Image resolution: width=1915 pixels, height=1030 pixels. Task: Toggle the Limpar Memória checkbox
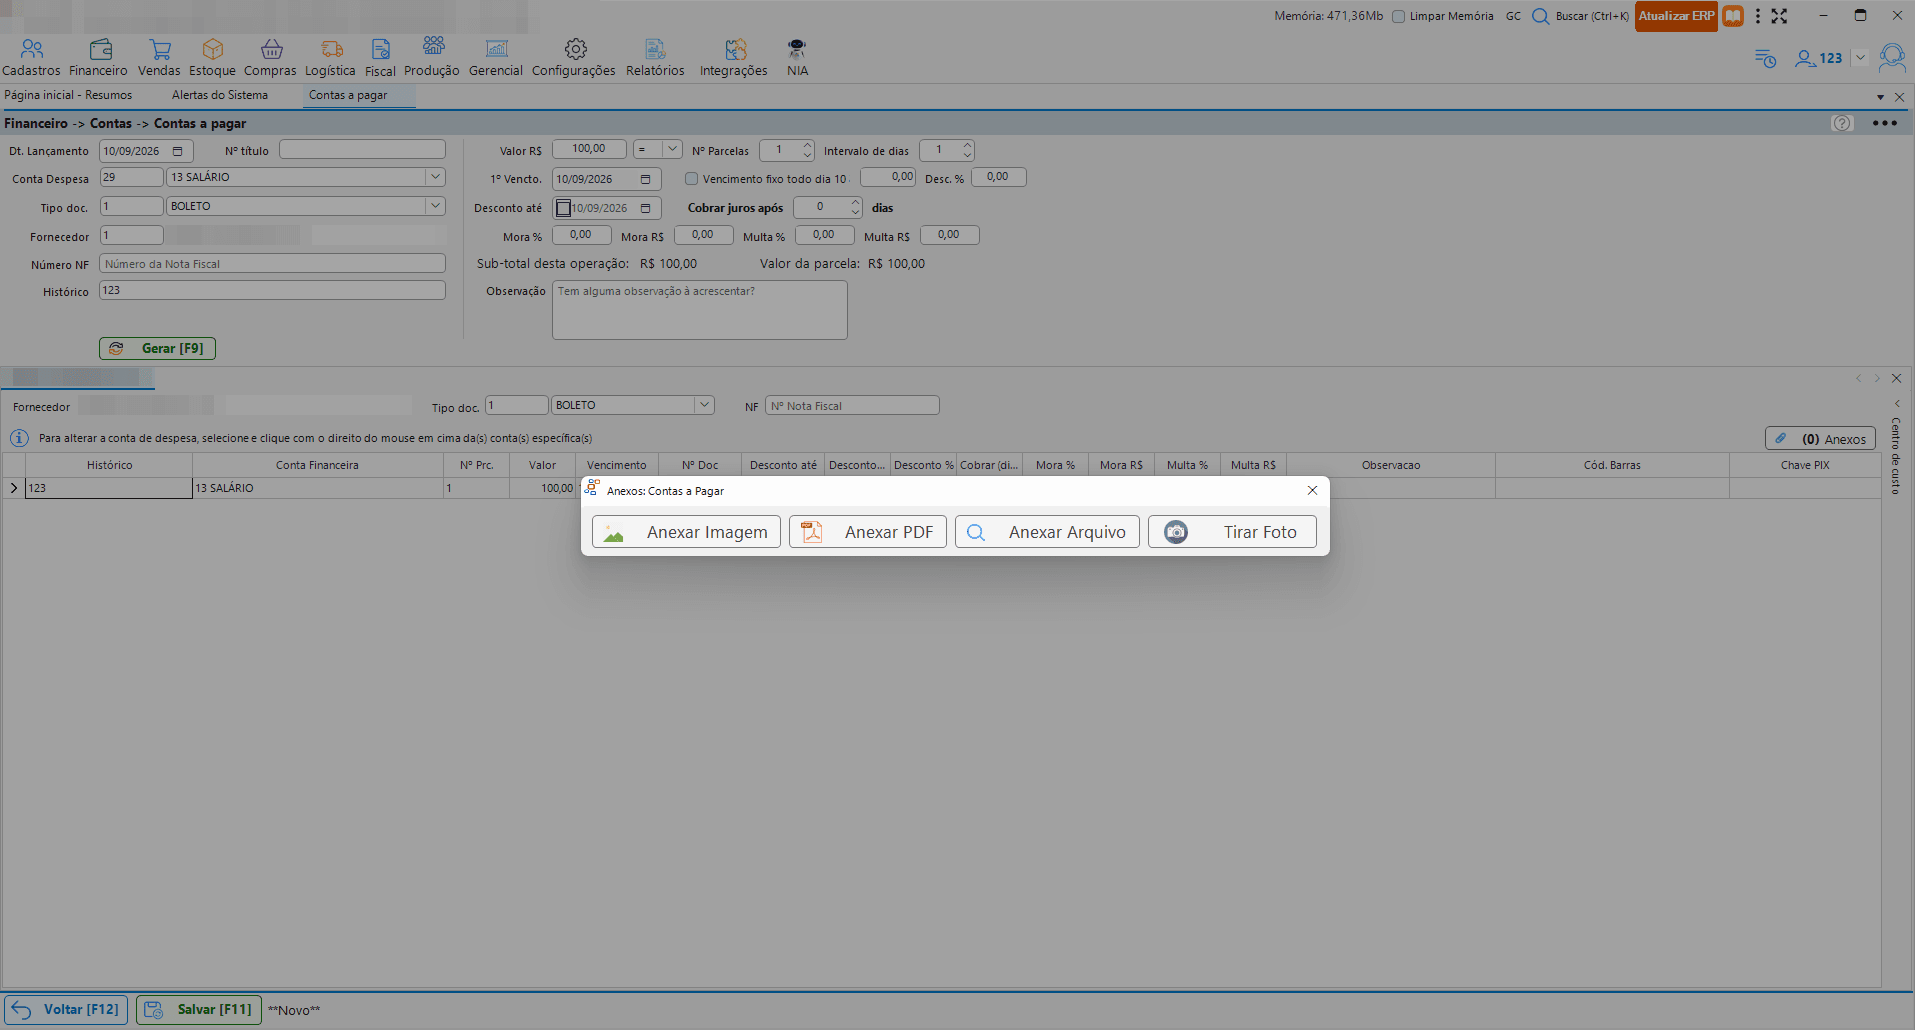1398,16
